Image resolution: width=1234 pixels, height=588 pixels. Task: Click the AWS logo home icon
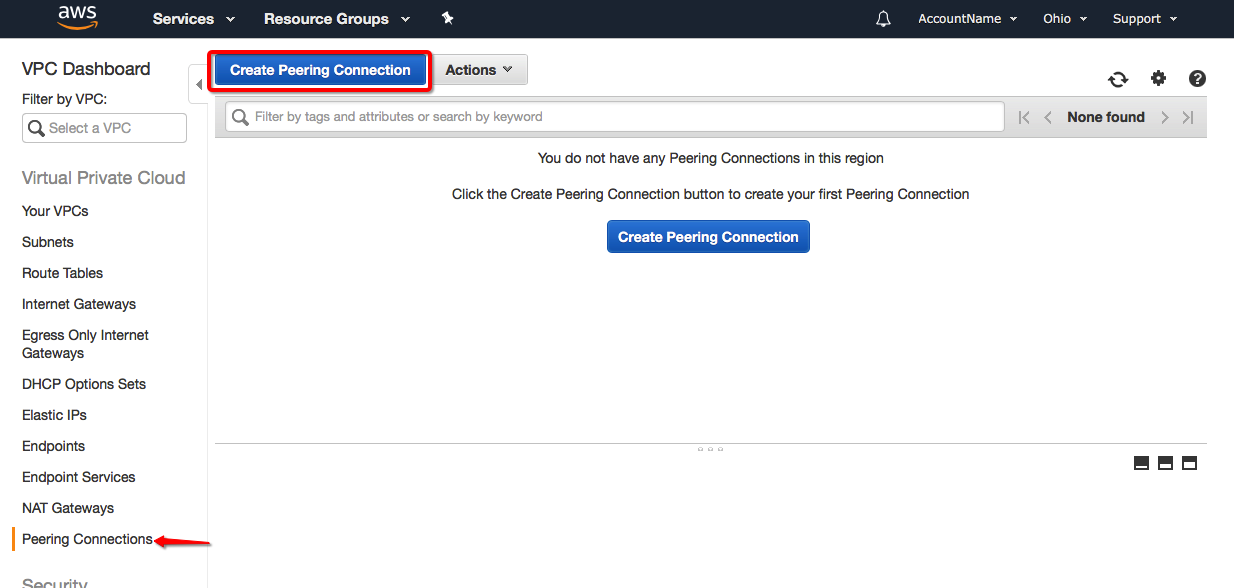[77, 17]
